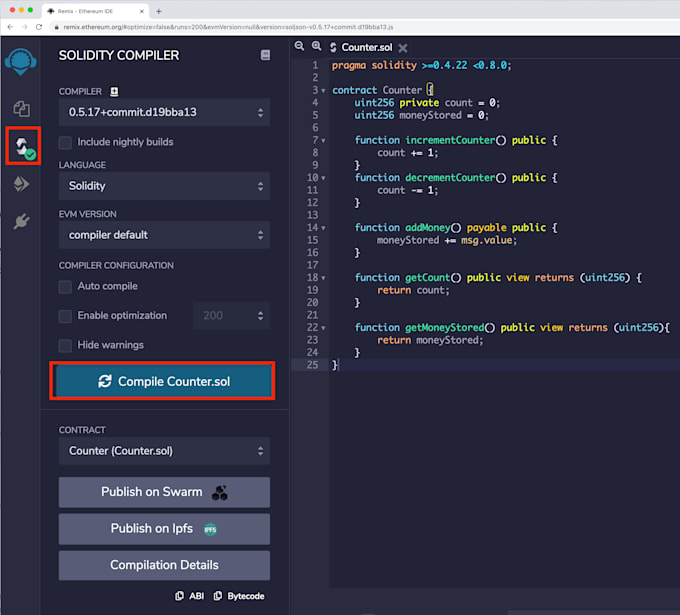The image size is (680, 615).
Task: Open the EVM Version dropdown
Action: pos(164,235)
